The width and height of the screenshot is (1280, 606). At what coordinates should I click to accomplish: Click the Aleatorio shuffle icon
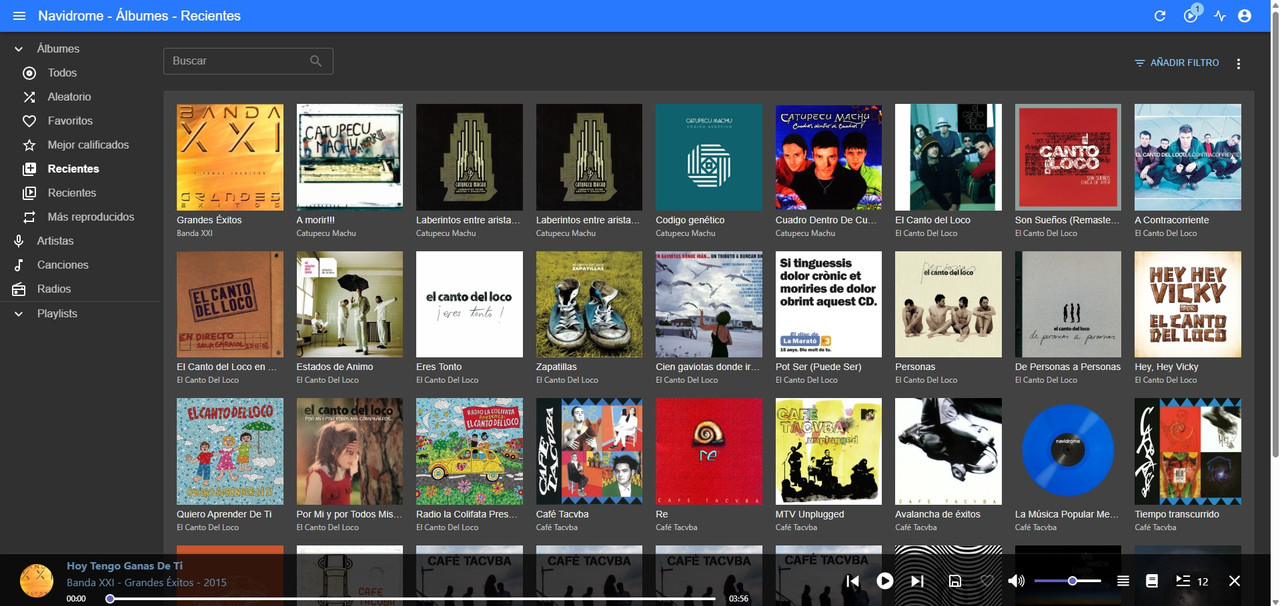click(x=29, y=97)
